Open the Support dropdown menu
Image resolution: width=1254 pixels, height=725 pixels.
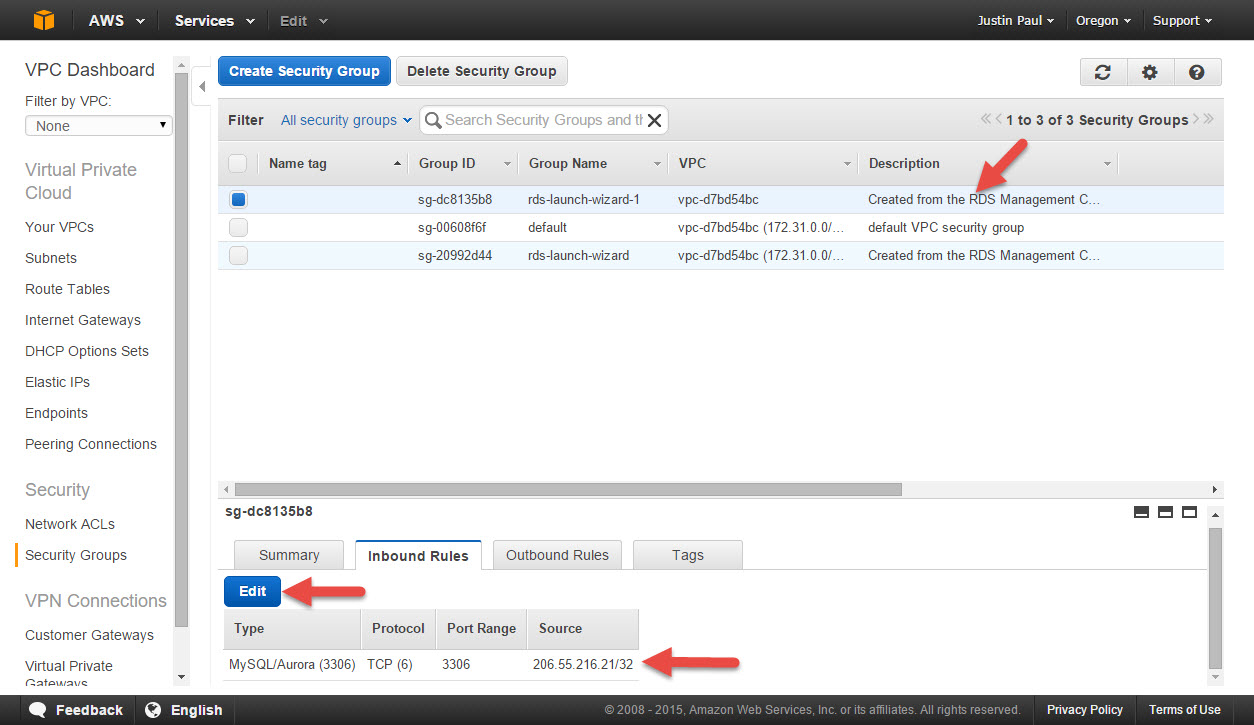pyautogui.click(x=1183, y=20)
